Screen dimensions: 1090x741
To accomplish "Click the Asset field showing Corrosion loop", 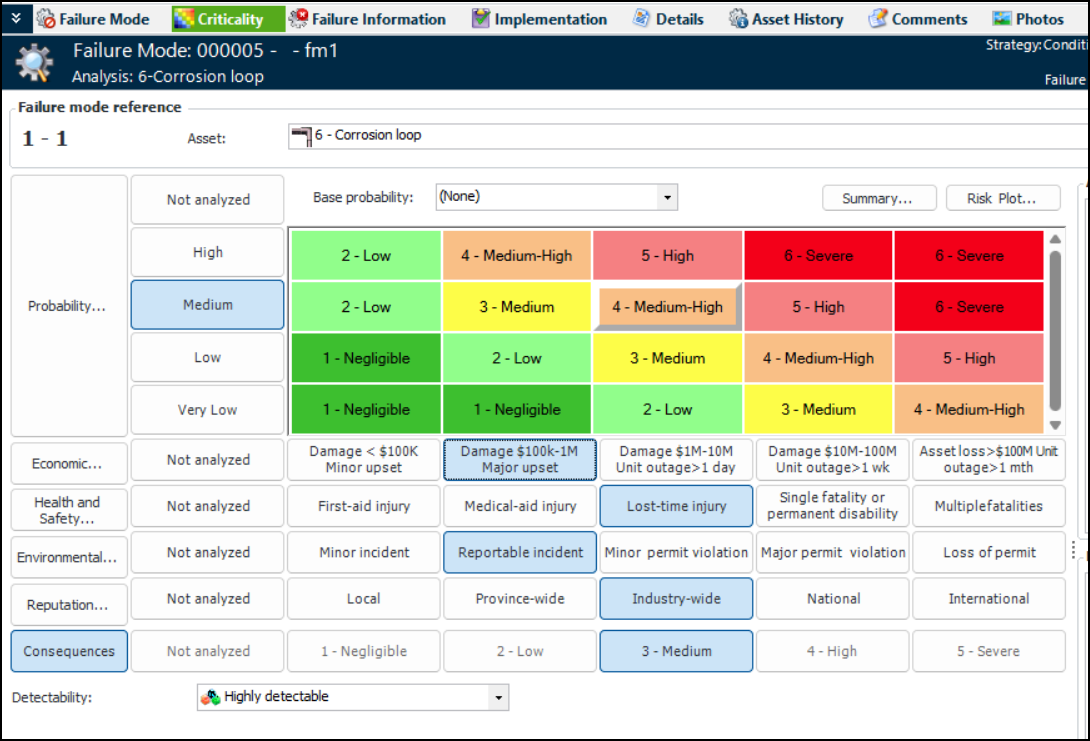I will click(x=680, y=136).
